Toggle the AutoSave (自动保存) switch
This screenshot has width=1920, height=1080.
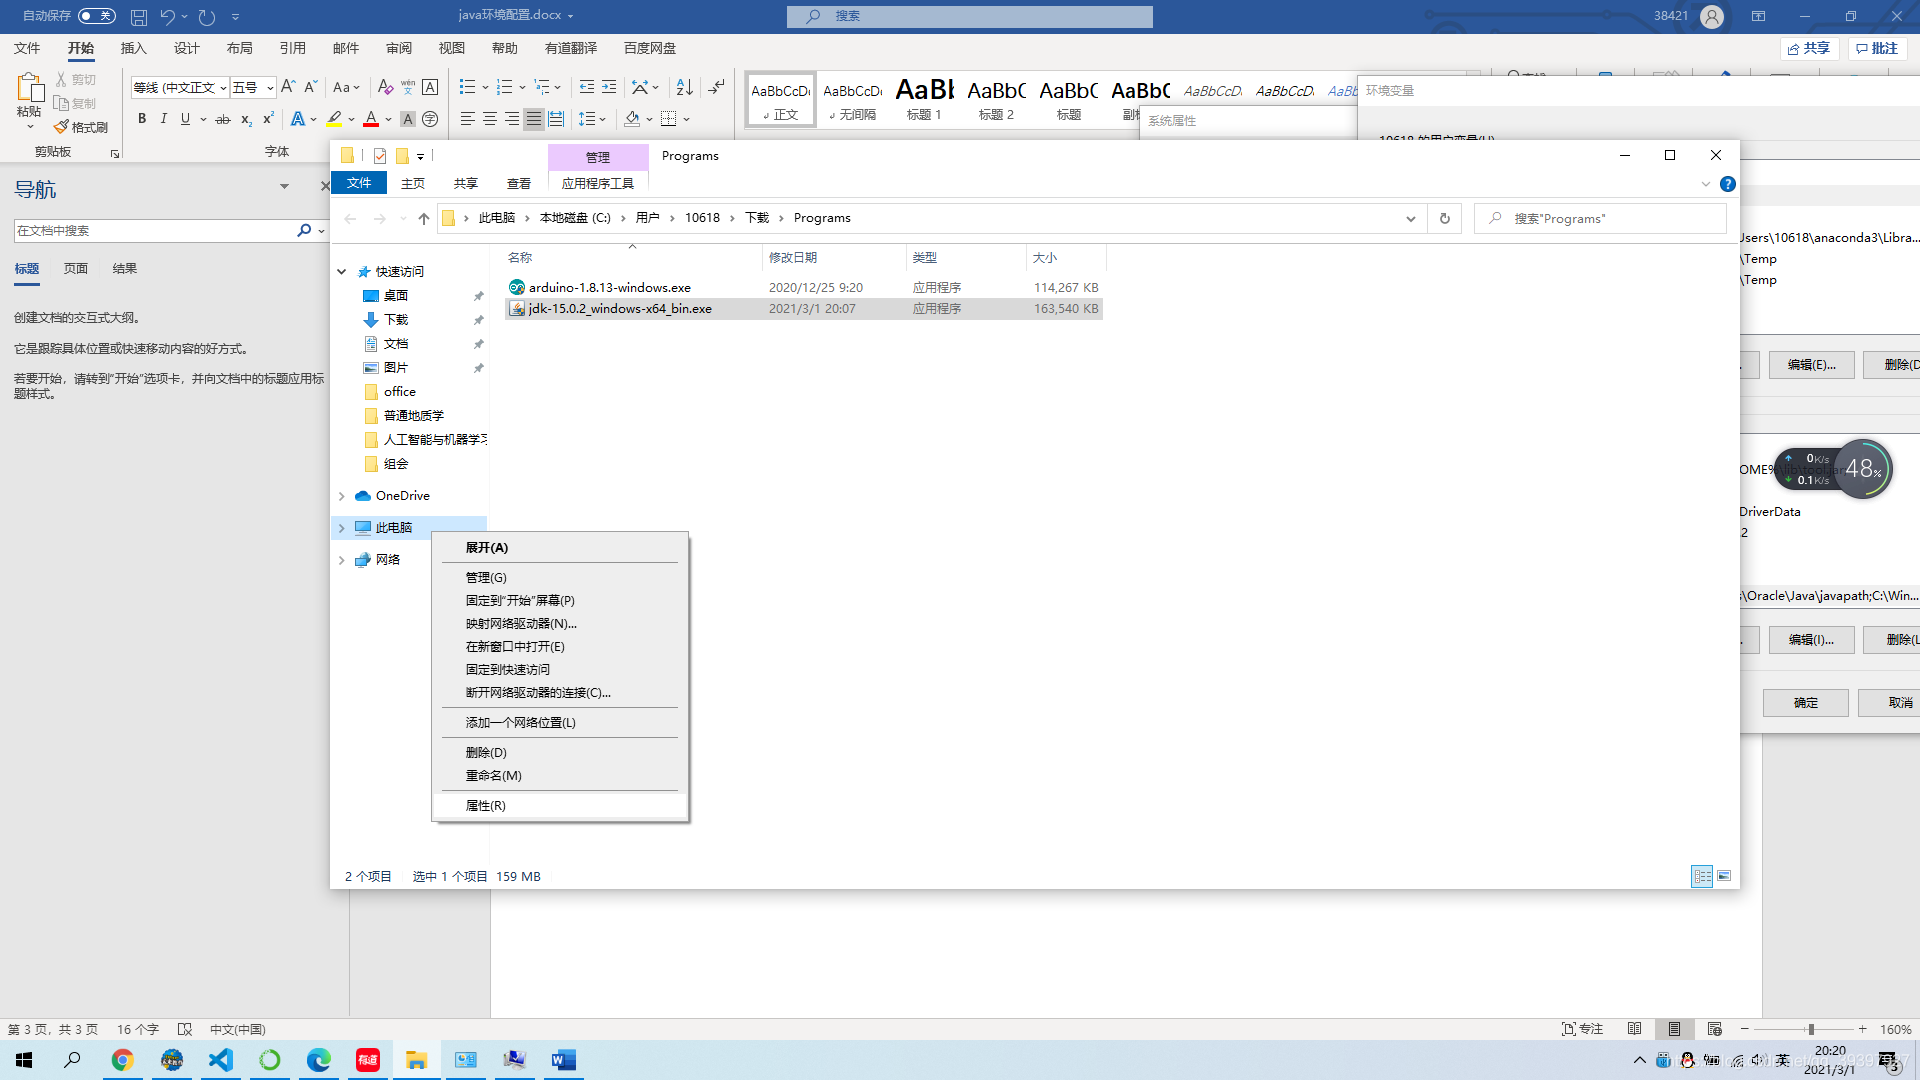coord(97,16)
